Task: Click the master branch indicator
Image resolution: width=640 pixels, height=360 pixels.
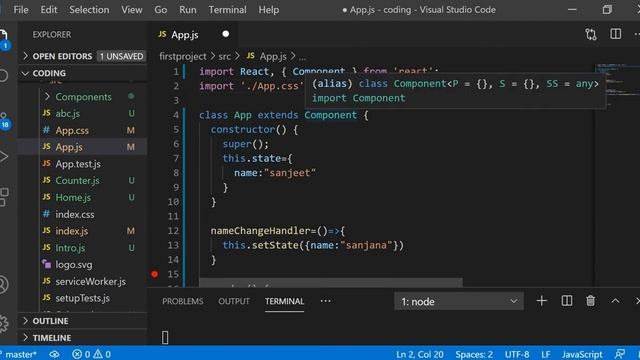Action: [19, 354]
